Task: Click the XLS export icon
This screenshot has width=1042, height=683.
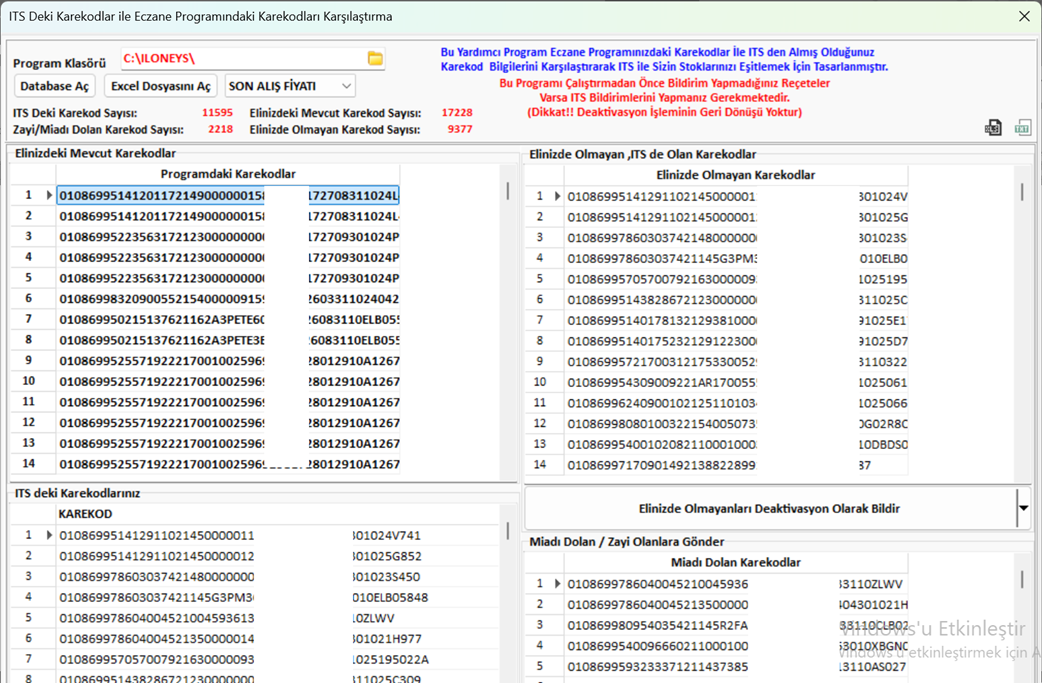Action: pos(993,128)
